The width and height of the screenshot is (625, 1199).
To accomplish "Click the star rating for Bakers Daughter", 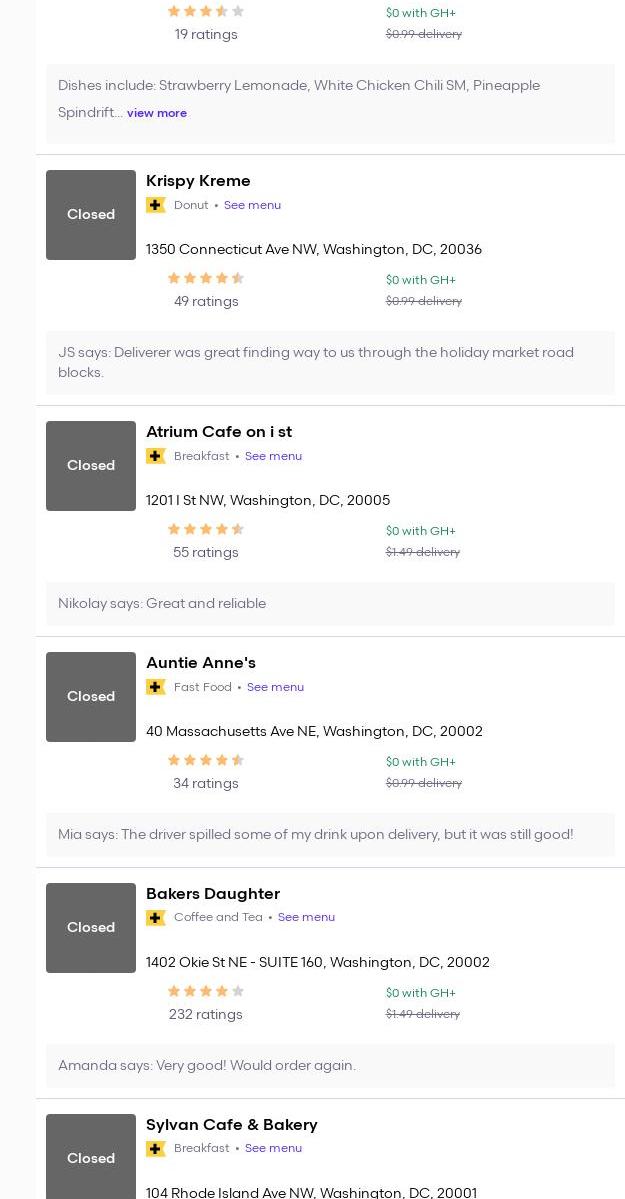I will pos(205,992).
